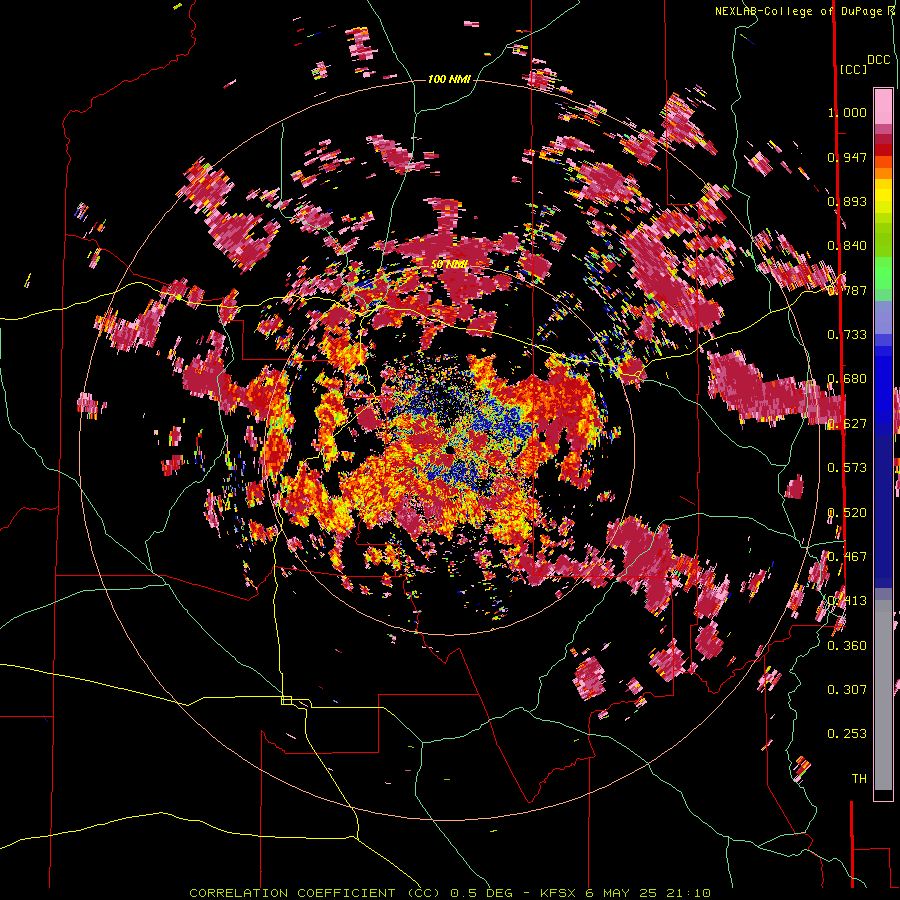900x900 pixels.
Task: Select the 0.467 color scale value
Action: [x=847, y=557]
